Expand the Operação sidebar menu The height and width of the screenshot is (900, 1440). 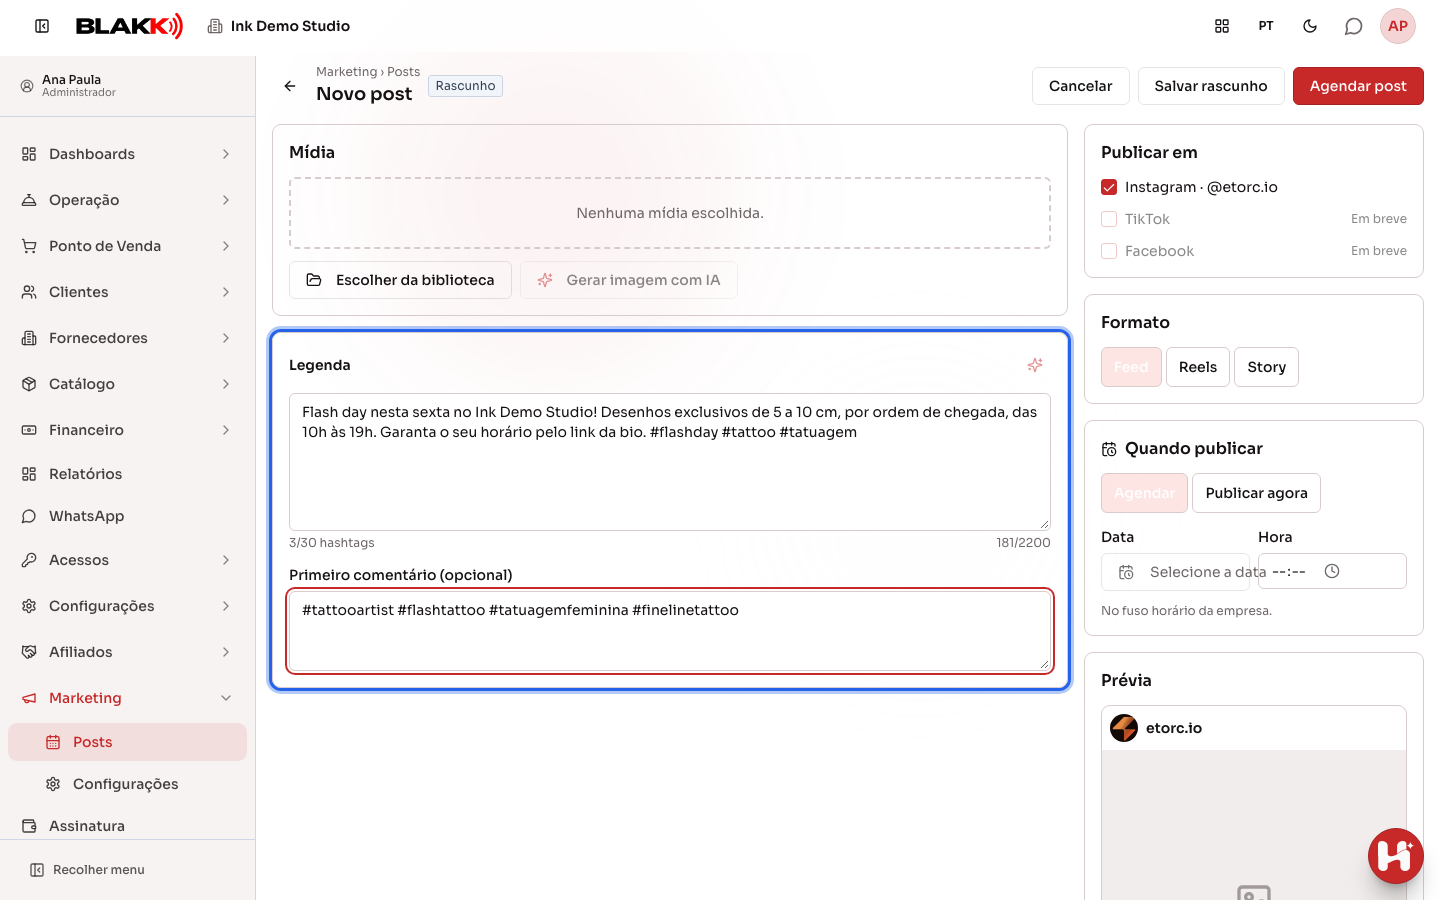[x=128, y=200]
